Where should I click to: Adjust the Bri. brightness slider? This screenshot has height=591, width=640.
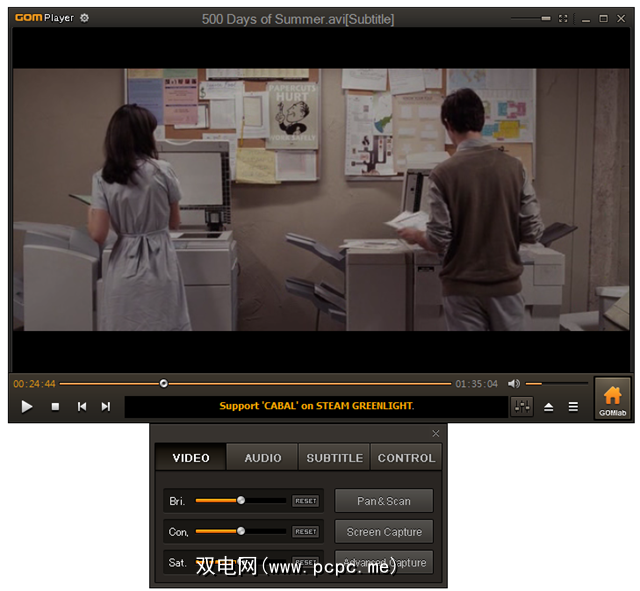(241, 500)
